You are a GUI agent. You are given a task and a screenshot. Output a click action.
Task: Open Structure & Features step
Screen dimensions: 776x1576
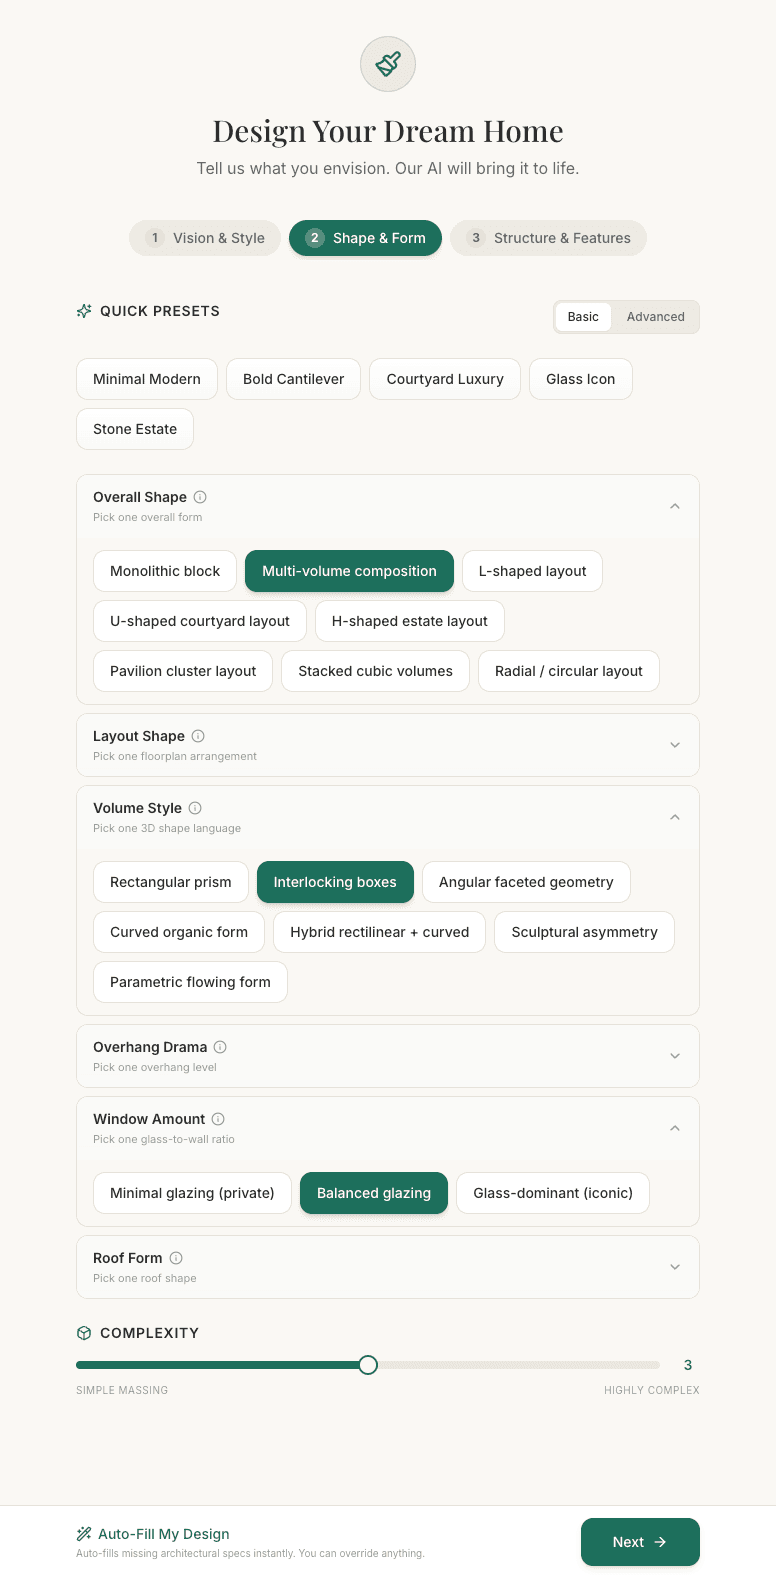click(x=548, y=238)
